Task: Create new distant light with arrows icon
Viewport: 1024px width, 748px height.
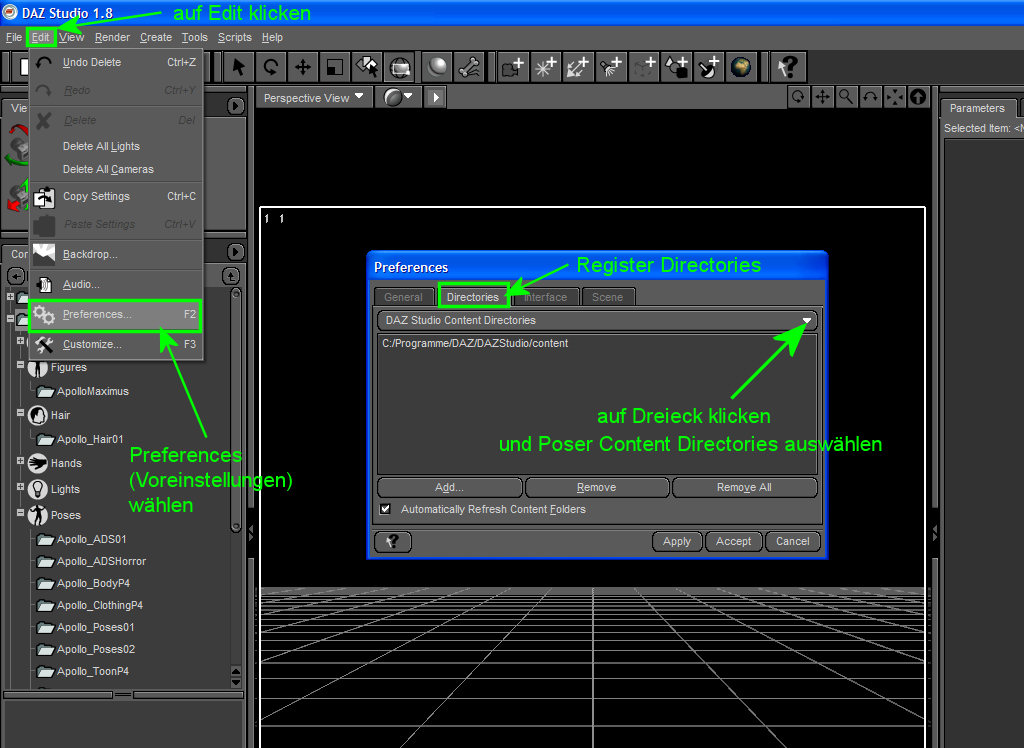Action: click(x=578, y=67)
